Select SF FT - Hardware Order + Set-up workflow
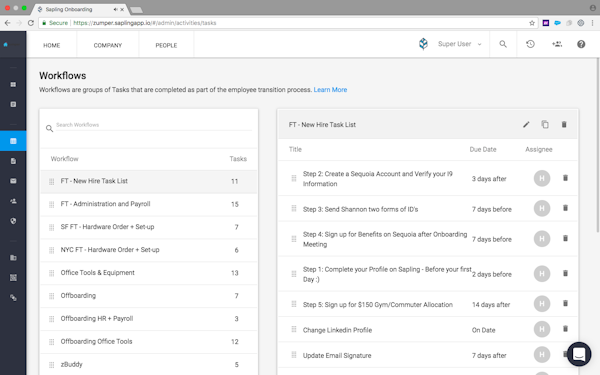Image resolution: width=600 pixels, height=375 pixels. [148, 227]
